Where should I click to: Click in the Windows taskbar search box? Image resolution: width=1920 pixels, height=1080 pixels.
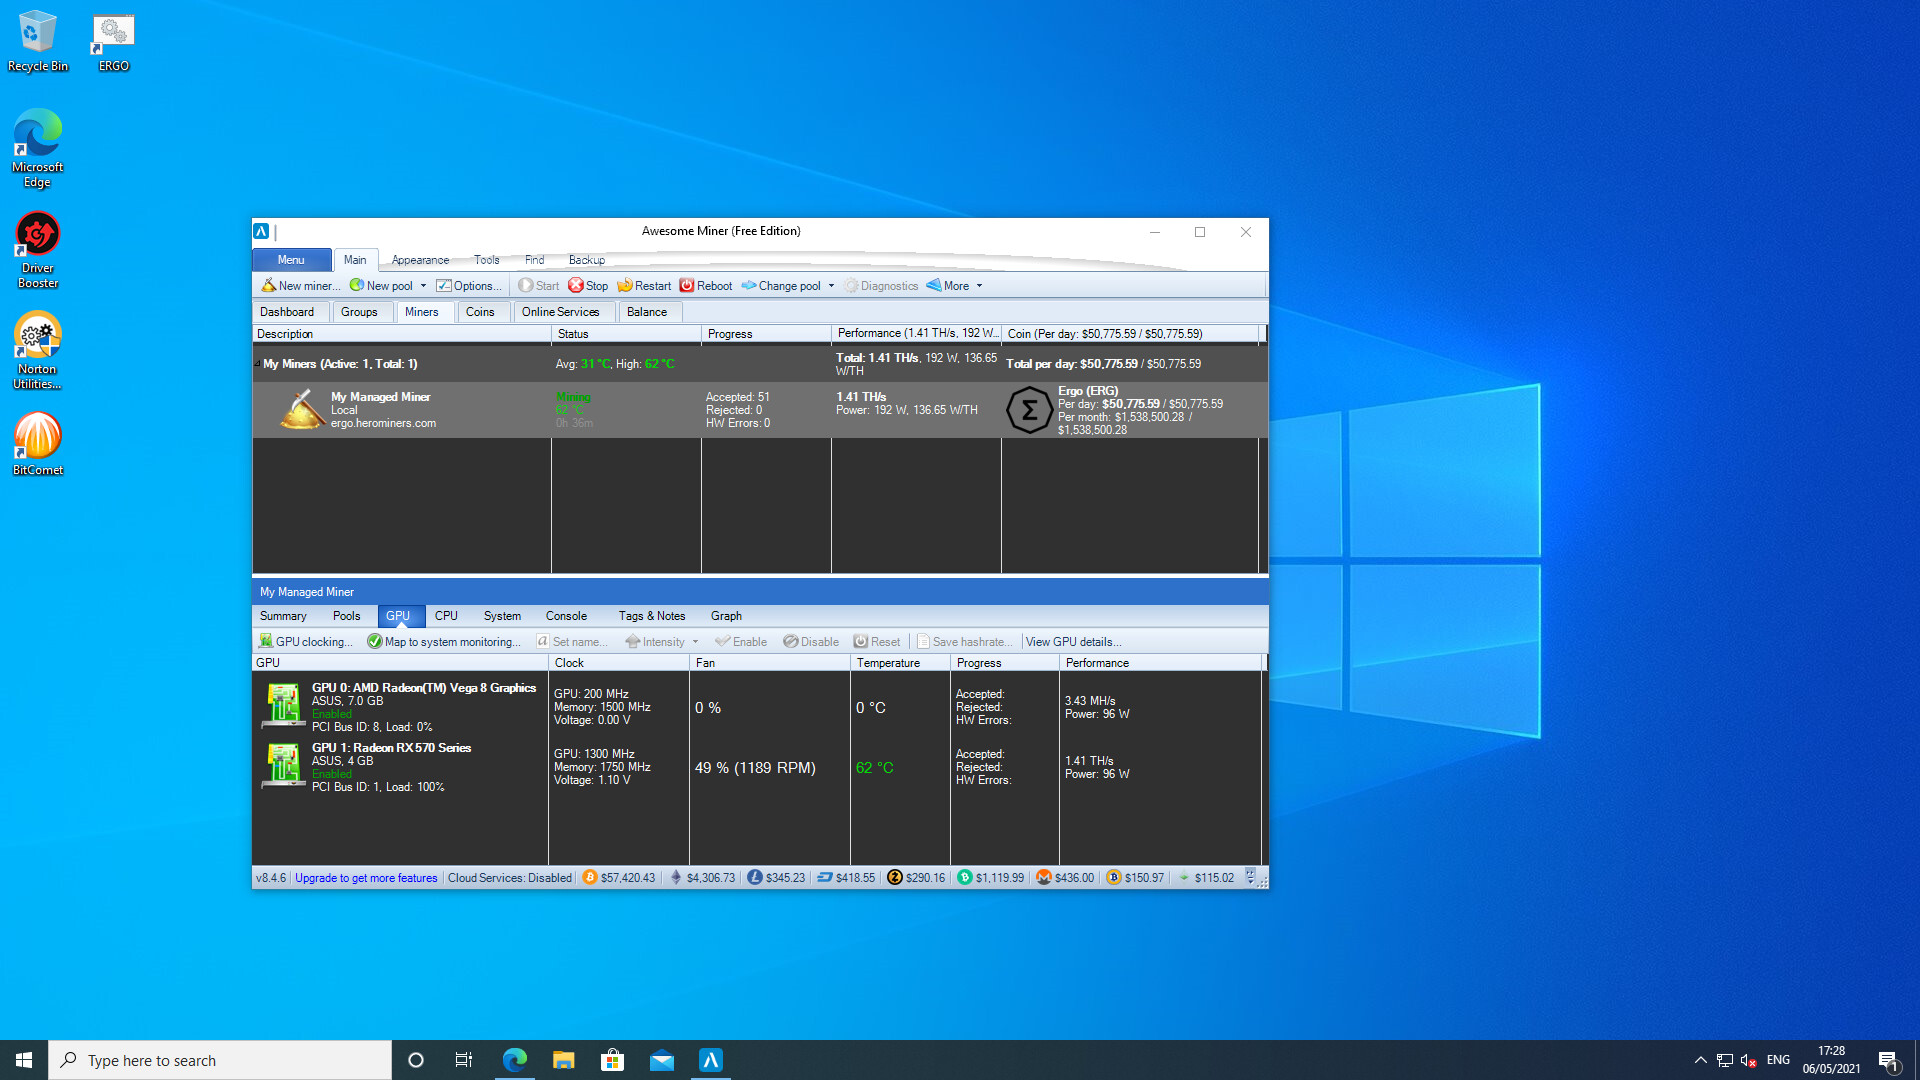pyautogui.click(x=220, y=1060)
